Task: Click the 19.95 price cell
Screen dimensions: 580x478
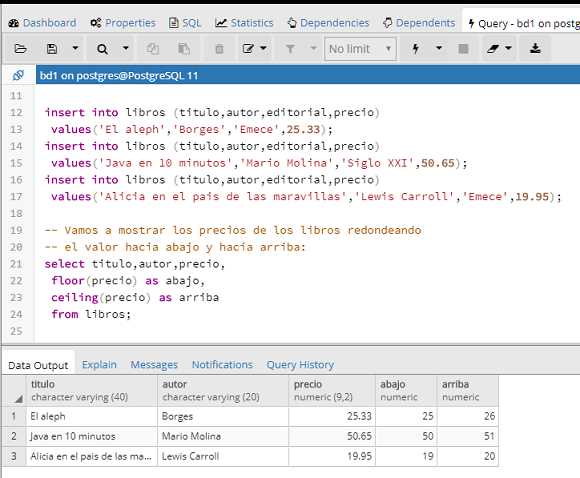Action: tap(332, 456)
